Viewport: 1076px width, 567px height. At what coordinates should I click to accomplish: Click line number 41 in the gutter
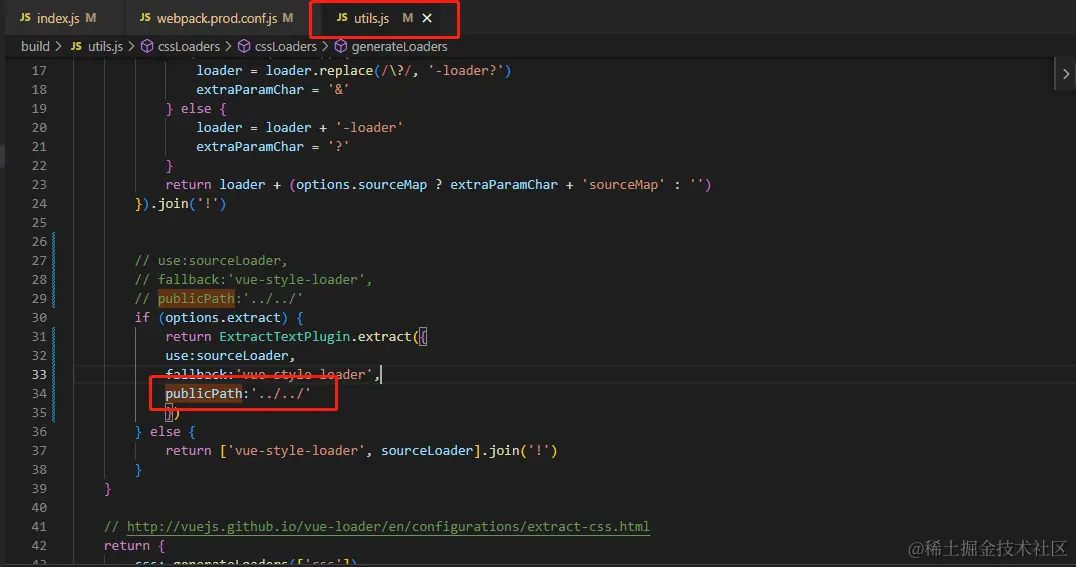point(39,526)
